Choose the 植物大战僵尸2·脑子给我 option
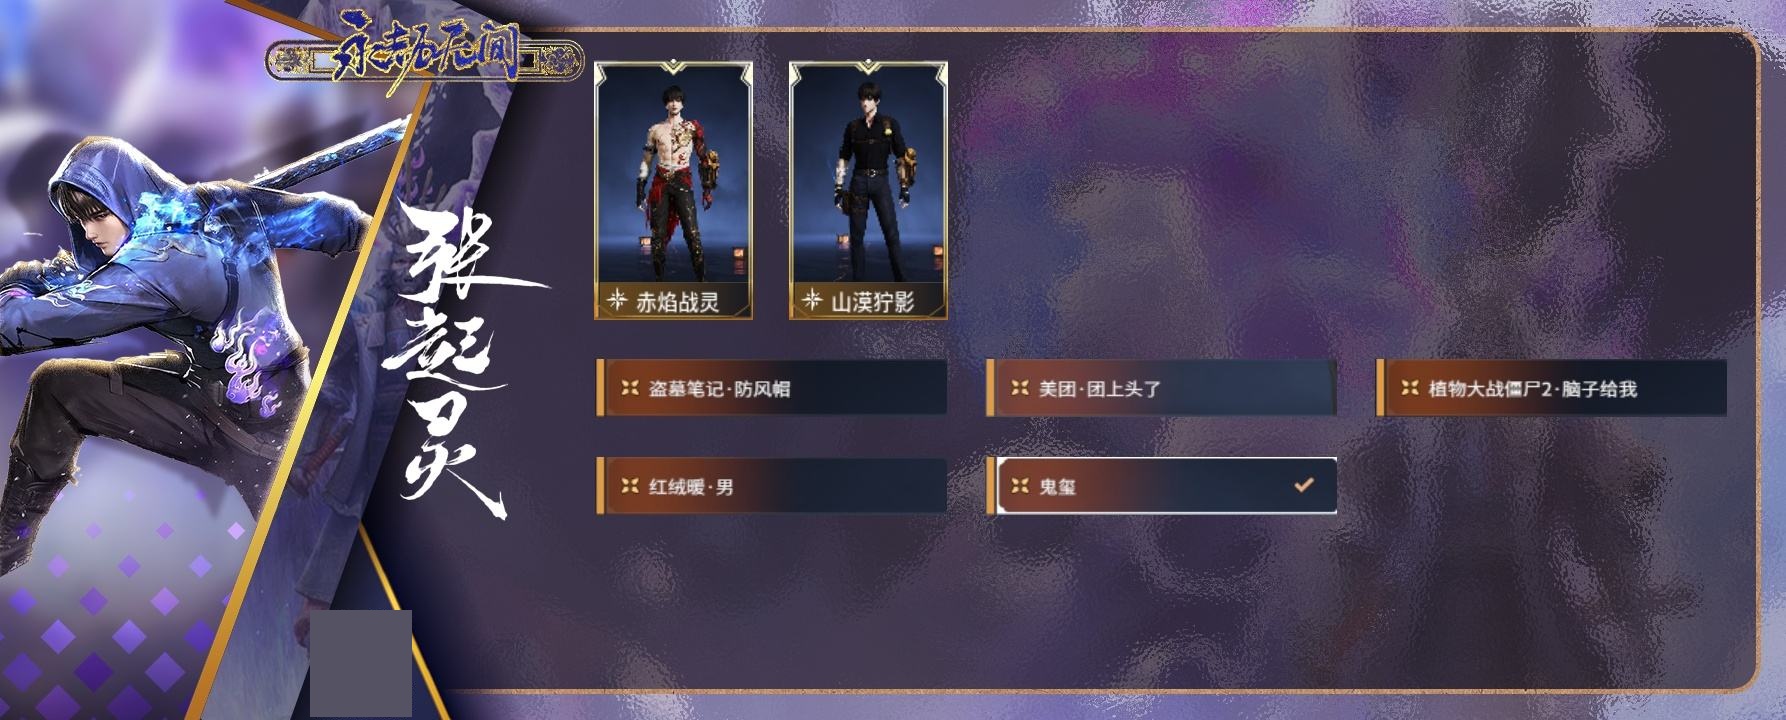Viewport: 1786px width, 720px height. (1551, 388)
